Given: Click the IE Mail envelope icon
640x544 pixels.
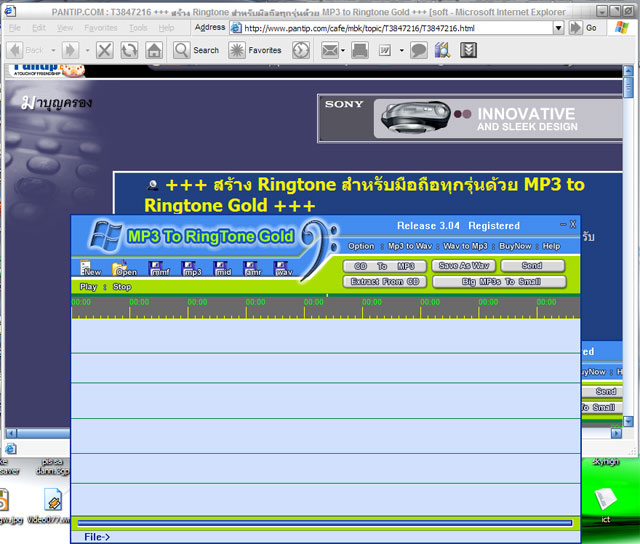Looking at the screenshot, I should pyautogui.click(x=329, y=51).
